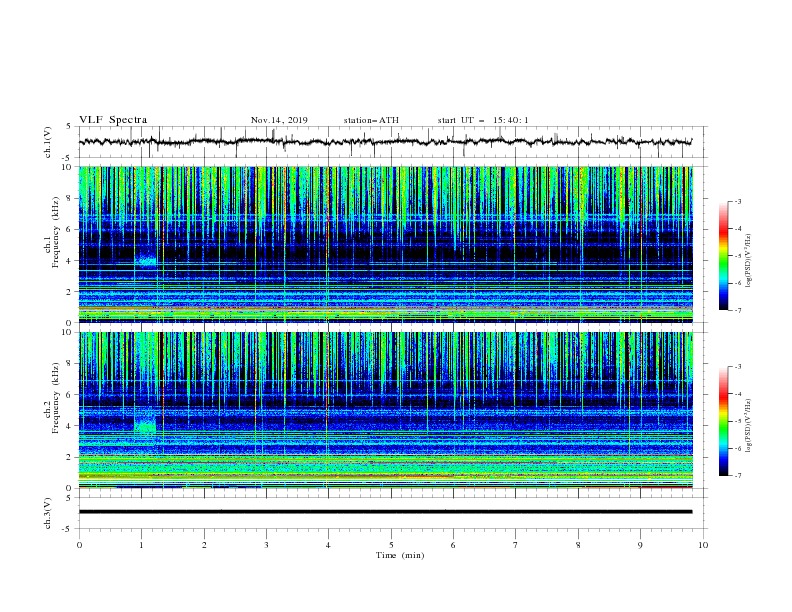792x612 pixels.
Task: Click the "5" tick on Time axis
Action: 391,545
